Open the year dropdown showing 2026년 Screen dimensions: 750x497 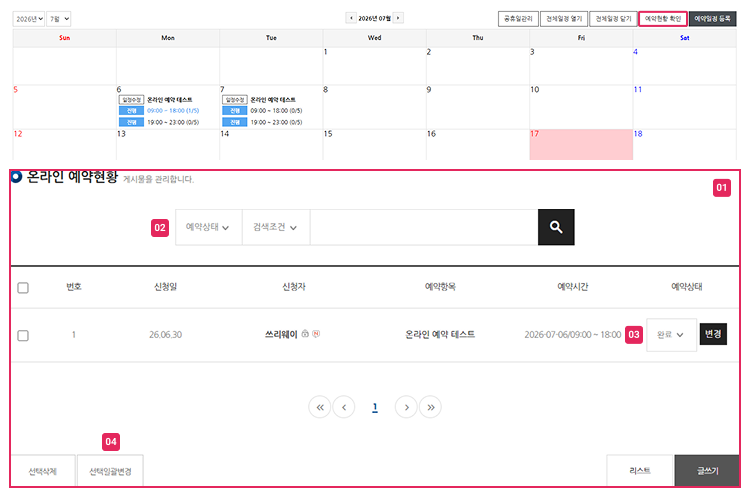29,19
